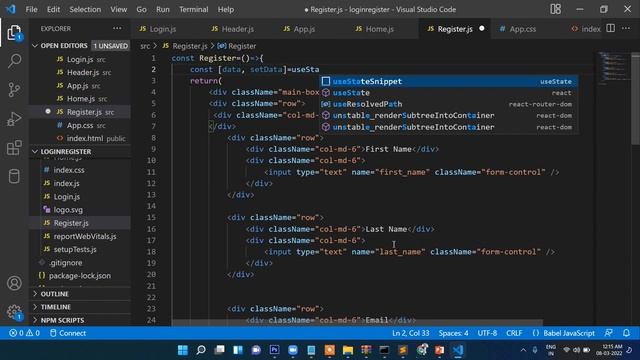Viewport: 640px width, 360px height.
Task: Click the feedback icon in status bar
Action: (x=609, y=333)
